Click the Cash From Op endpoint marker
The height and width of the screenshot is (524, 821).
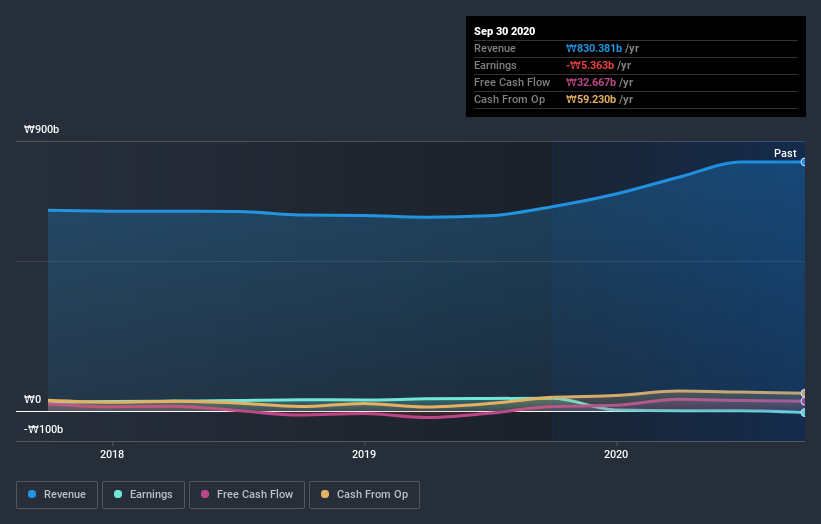[x=804, y=393]
